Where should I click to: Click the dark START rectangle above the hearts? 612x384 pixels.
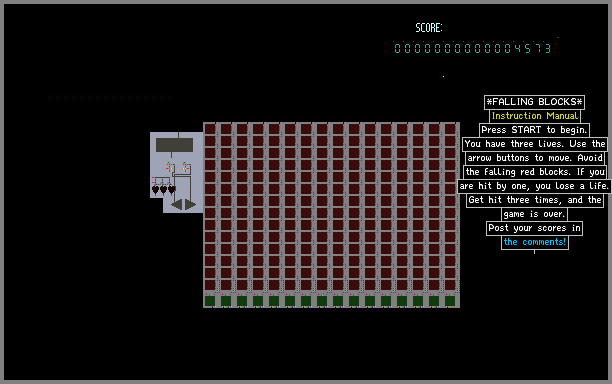click(174, 145)
